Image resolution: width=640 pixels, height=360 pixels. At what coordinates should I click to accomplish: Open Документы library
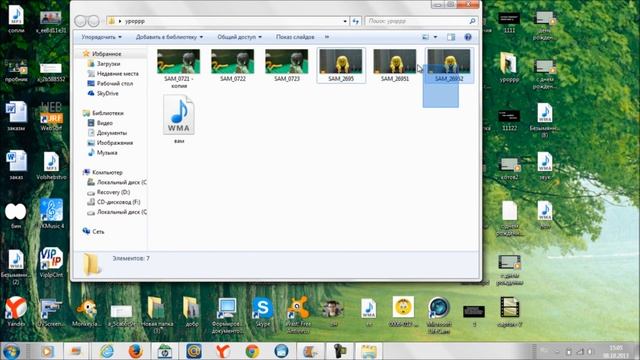tap(111, 133)
